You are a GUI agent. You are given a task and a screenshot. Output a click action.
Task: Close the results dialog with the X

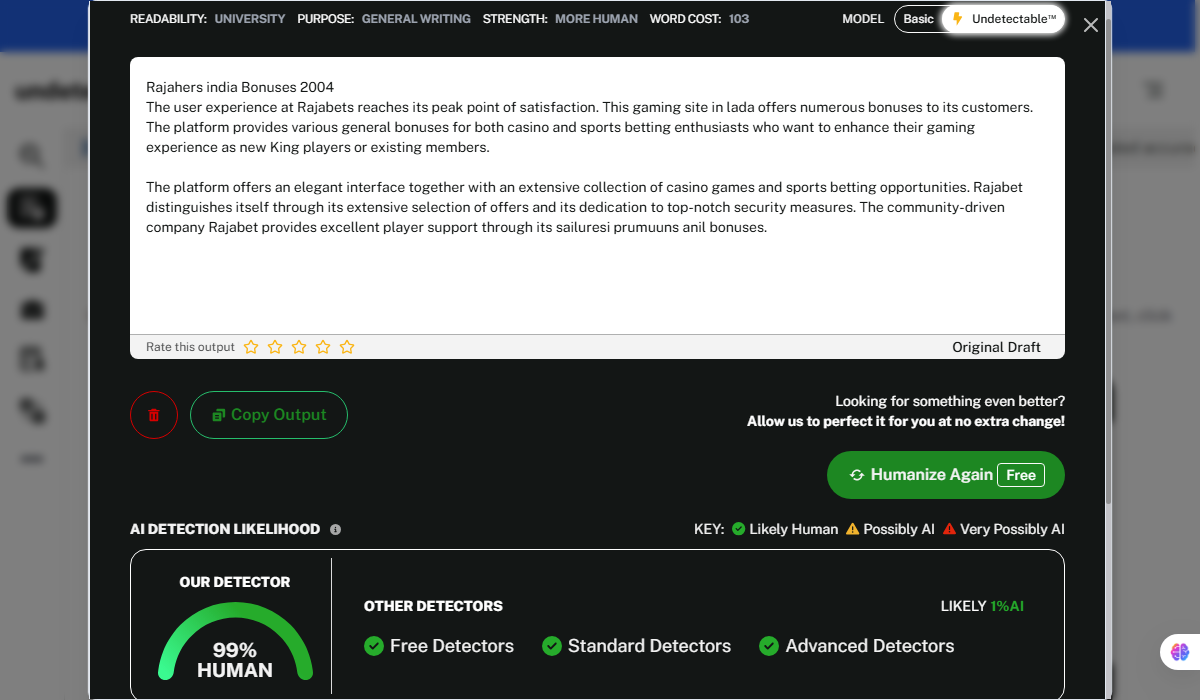[1091, 25]
